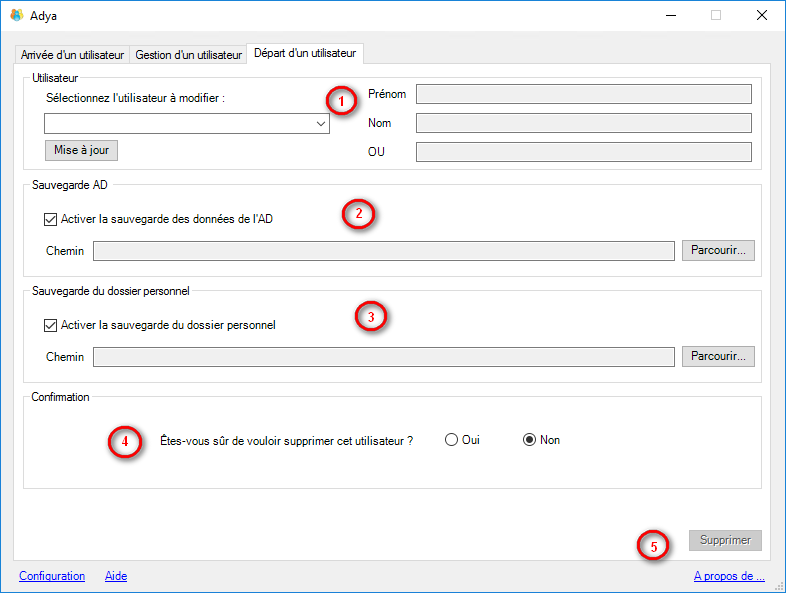Browse for the personal folder backup path
This screenshot has width=786, height=593.
tap(718, 356)
